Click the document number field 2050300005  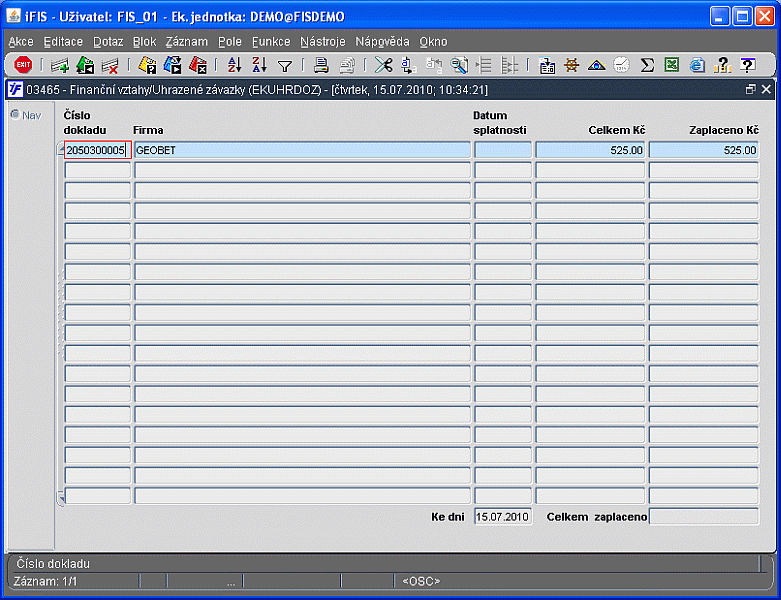98,150
